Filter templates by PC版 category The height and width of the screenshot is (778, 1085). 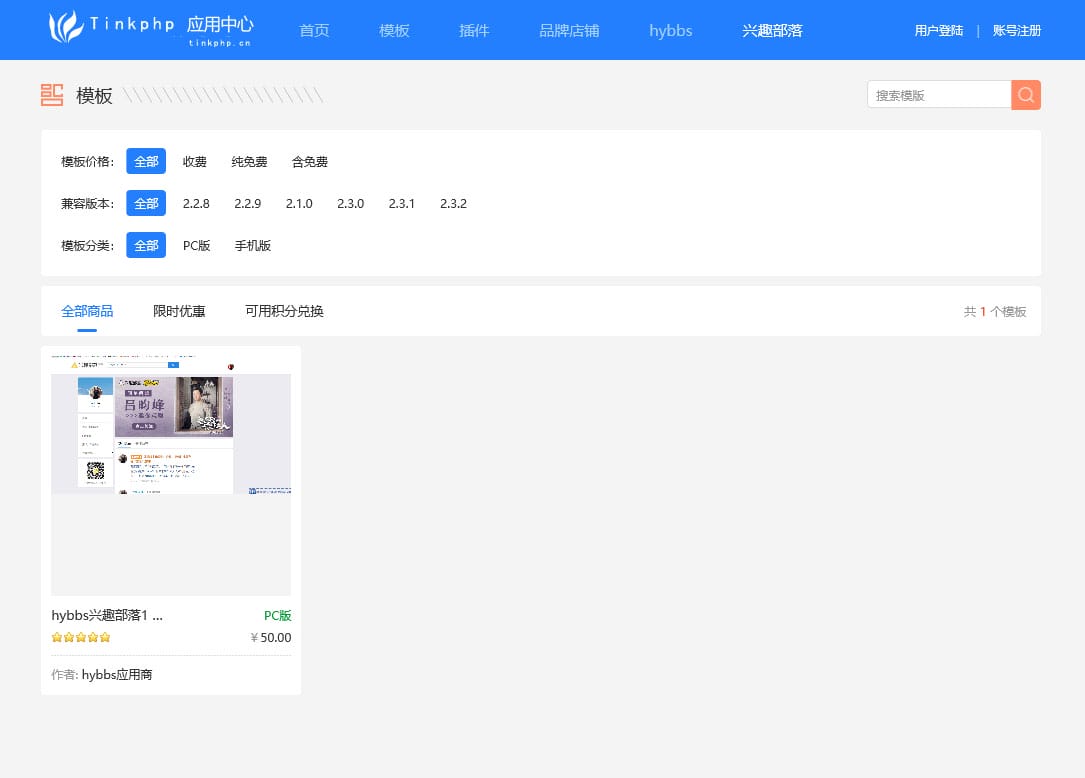(197, 245)
